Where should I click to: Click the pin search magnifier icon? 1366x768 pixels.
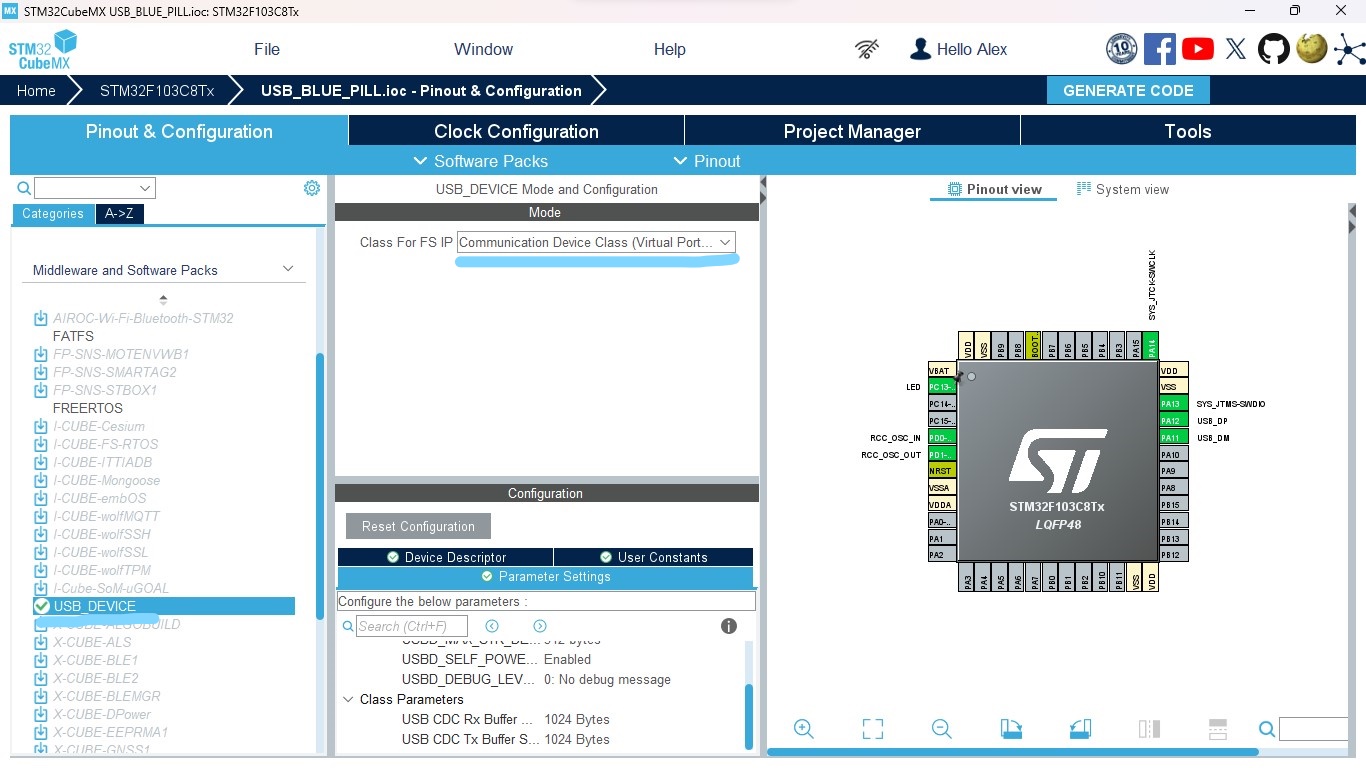tap(1267, 729)
